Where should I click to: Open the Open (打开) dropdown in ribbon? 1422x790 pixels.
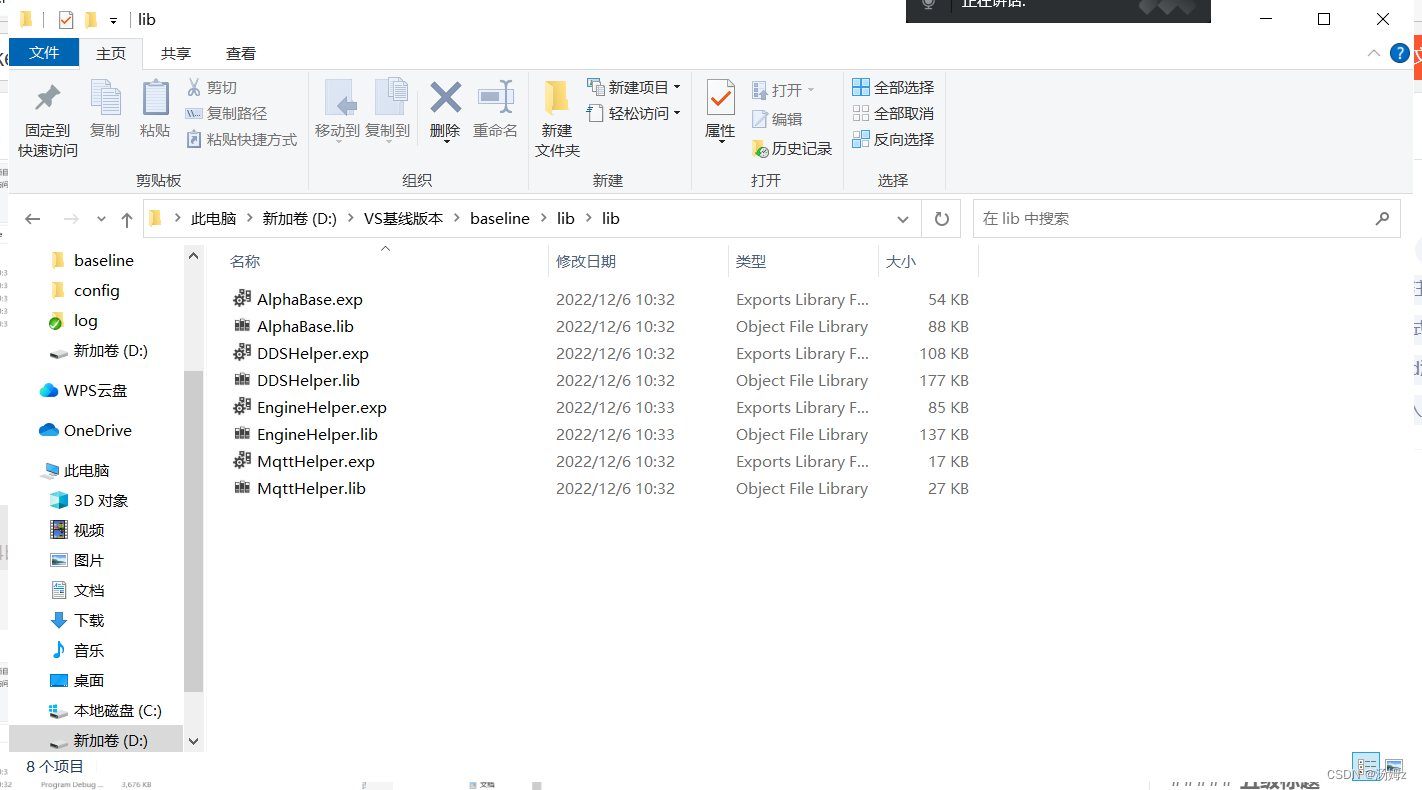click(784, 90)
